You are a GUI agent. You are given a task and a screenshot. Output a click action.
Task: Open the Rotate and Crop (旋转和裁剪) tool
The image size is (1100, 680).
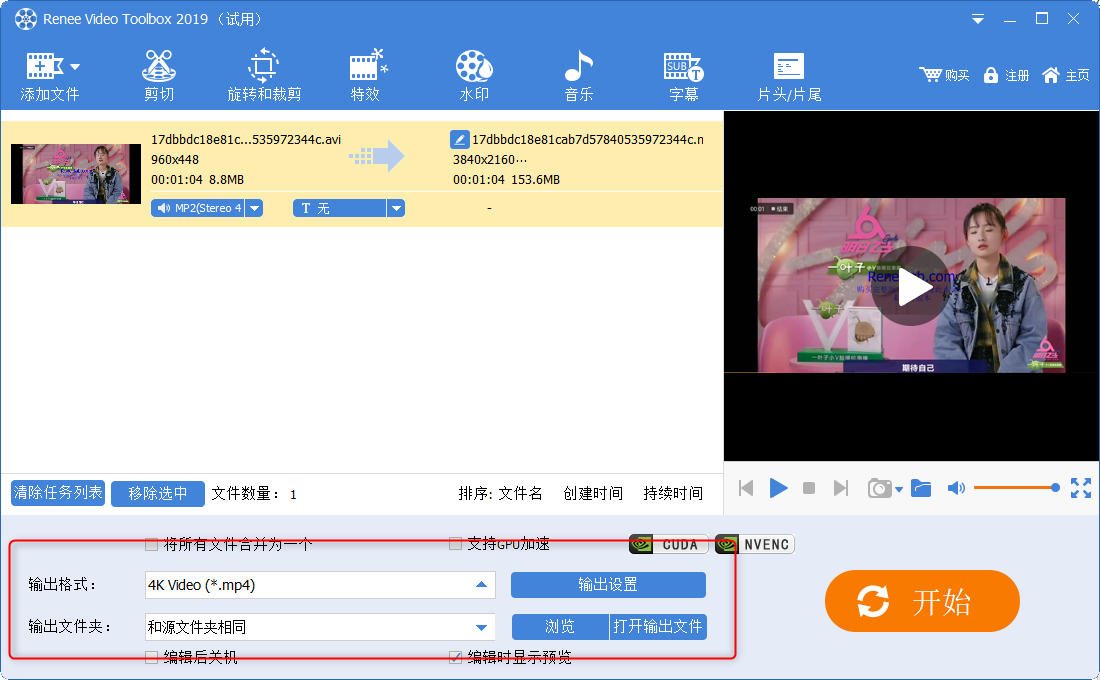click(x=264, y=75)
